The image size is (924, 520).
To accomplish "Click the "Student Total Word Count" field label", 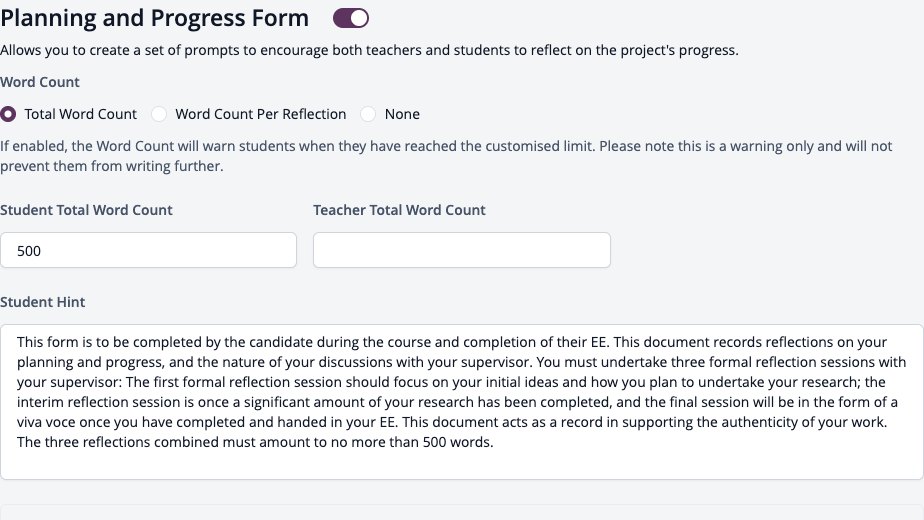I will pos(86,210).
